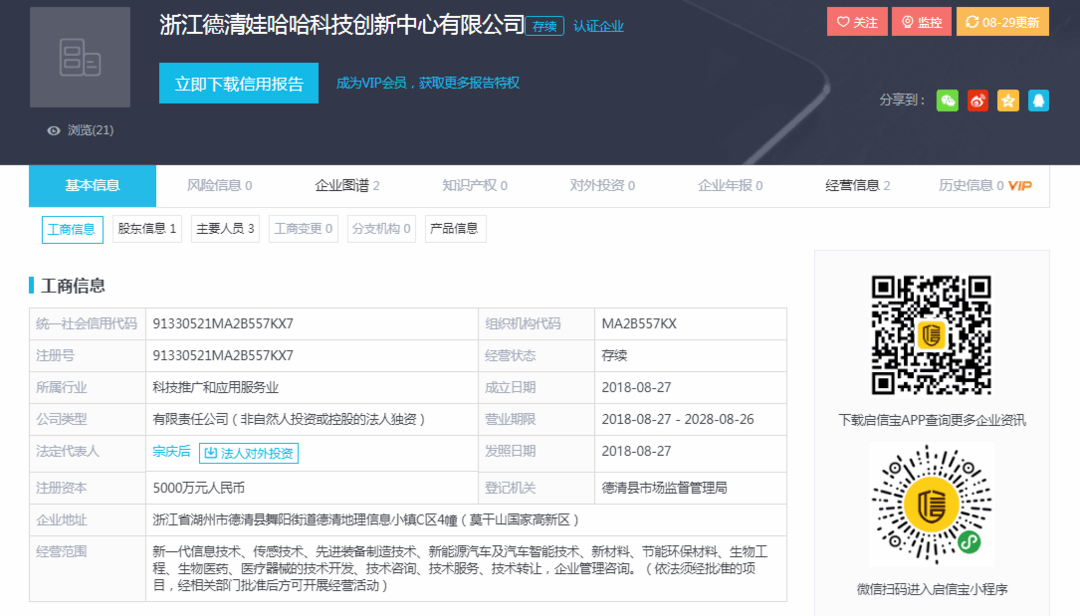1080x616 pixels.
Task: Open the 企业图谱 tab
Action: (347, 185)
